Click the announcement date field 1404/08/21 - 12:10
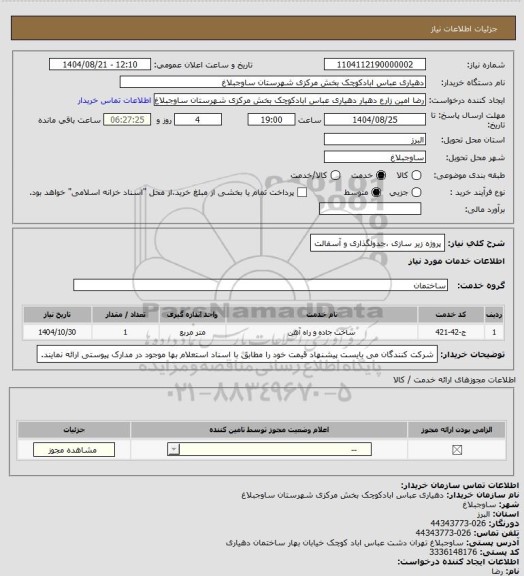524x576 pixels. pos(100,64)
